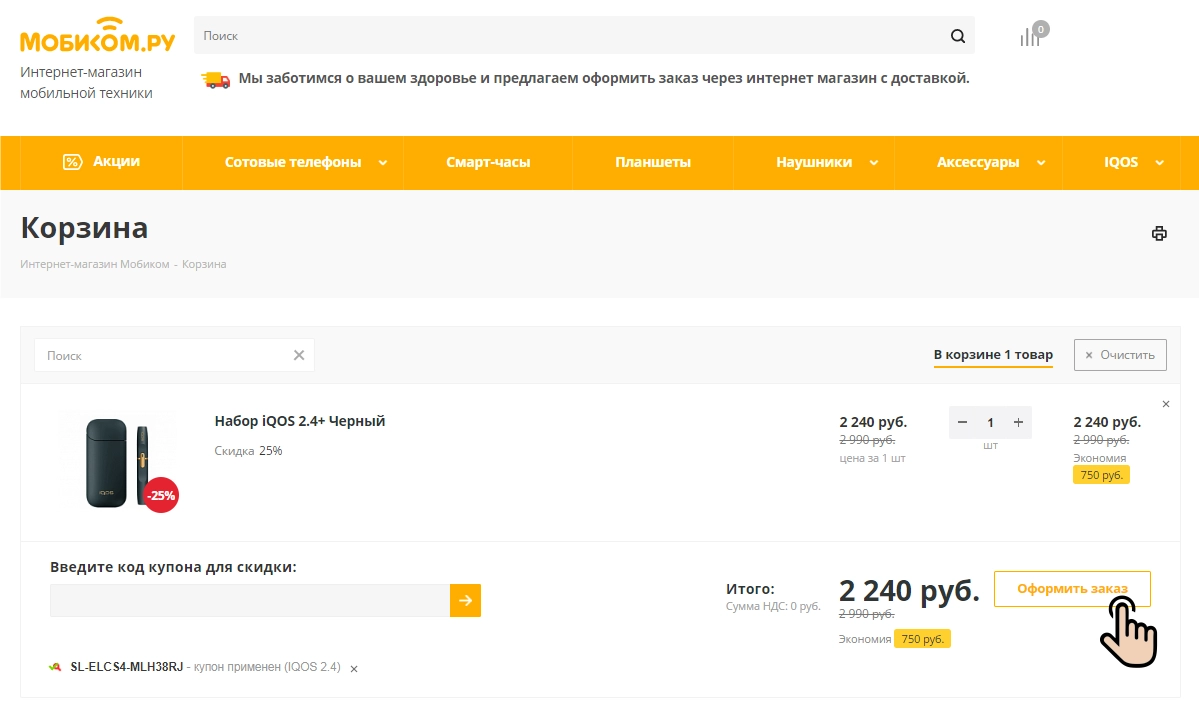Screen dimensions: 1199x715
Task: Click the Скидка 25% text
Action: 249,451
